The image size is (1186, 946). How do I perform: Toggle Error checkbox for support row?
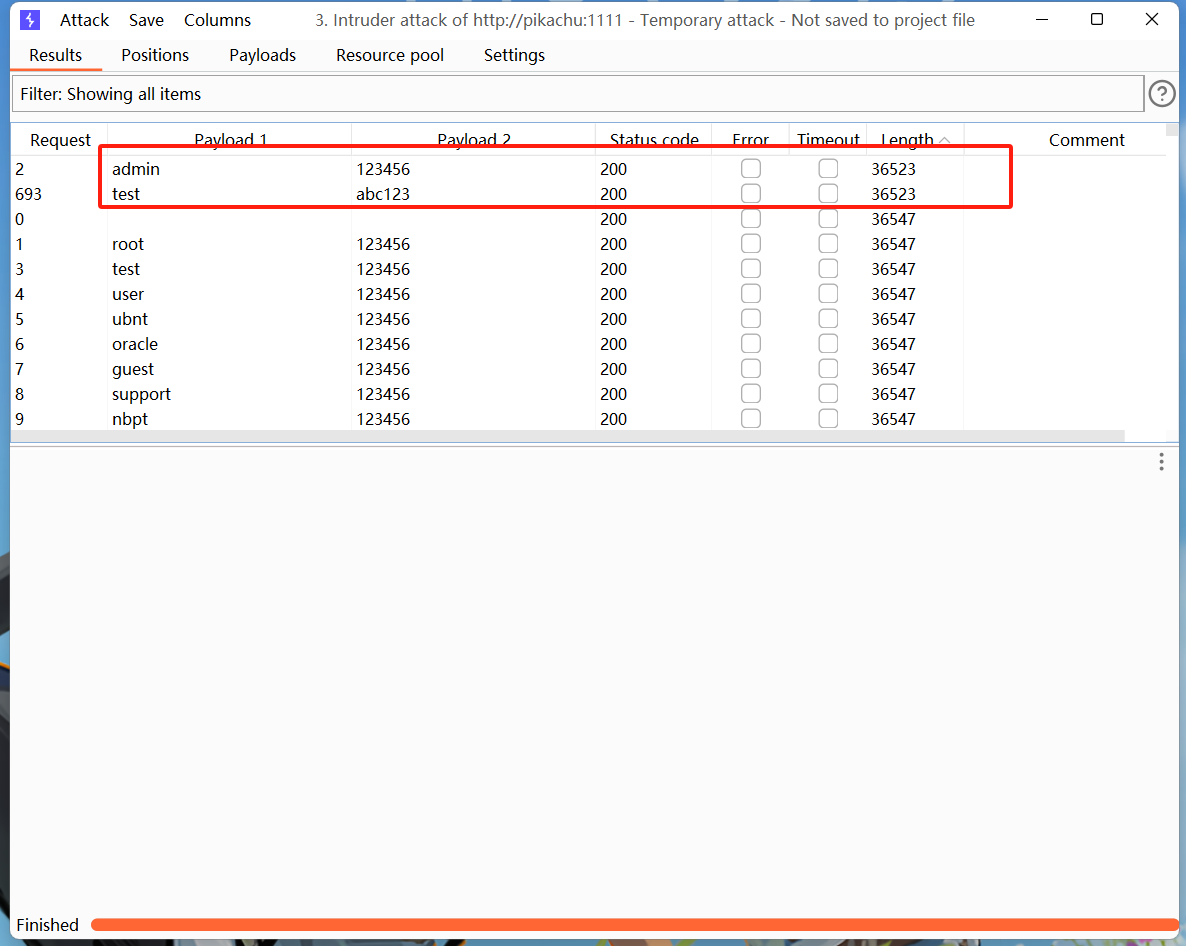(x=751, y=393)
